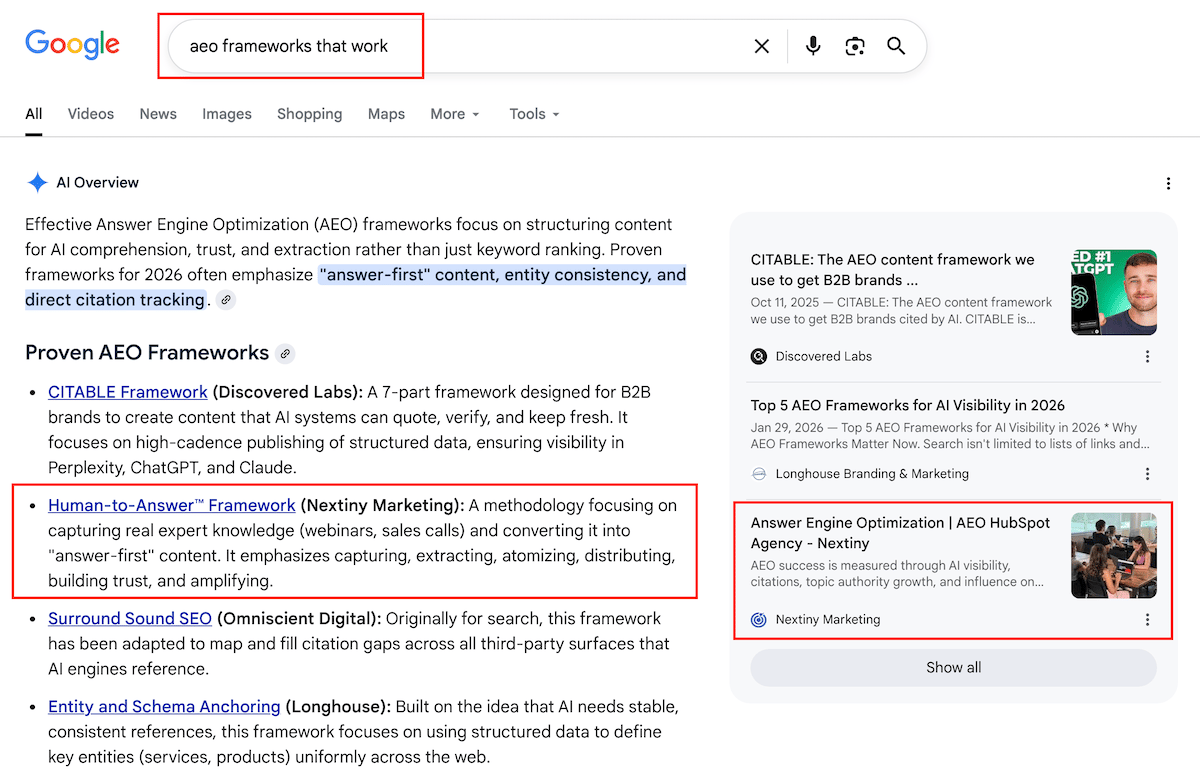
Task: Click the AEO success is measured snippet
Action: coord(898,573)
